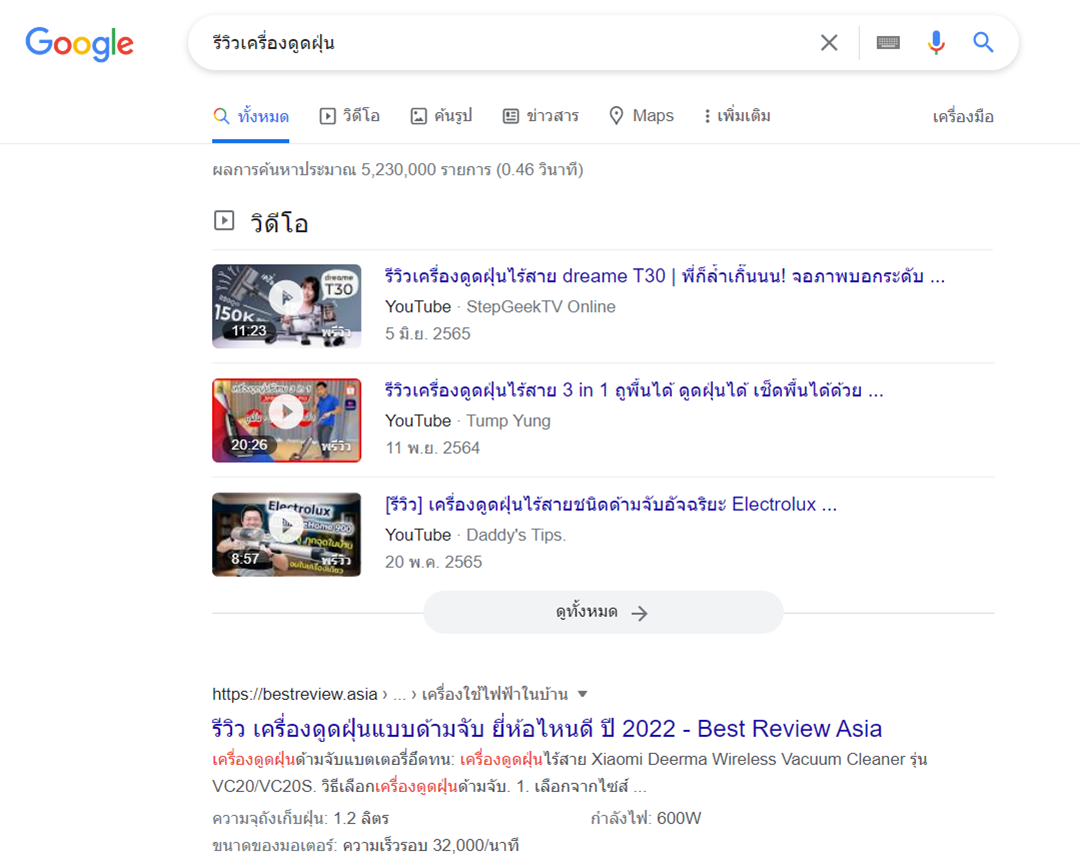Click the Daddy's Tips channel name
Image resolution: width=1080 pixels, height=861 pixels.
coord(516,535)
